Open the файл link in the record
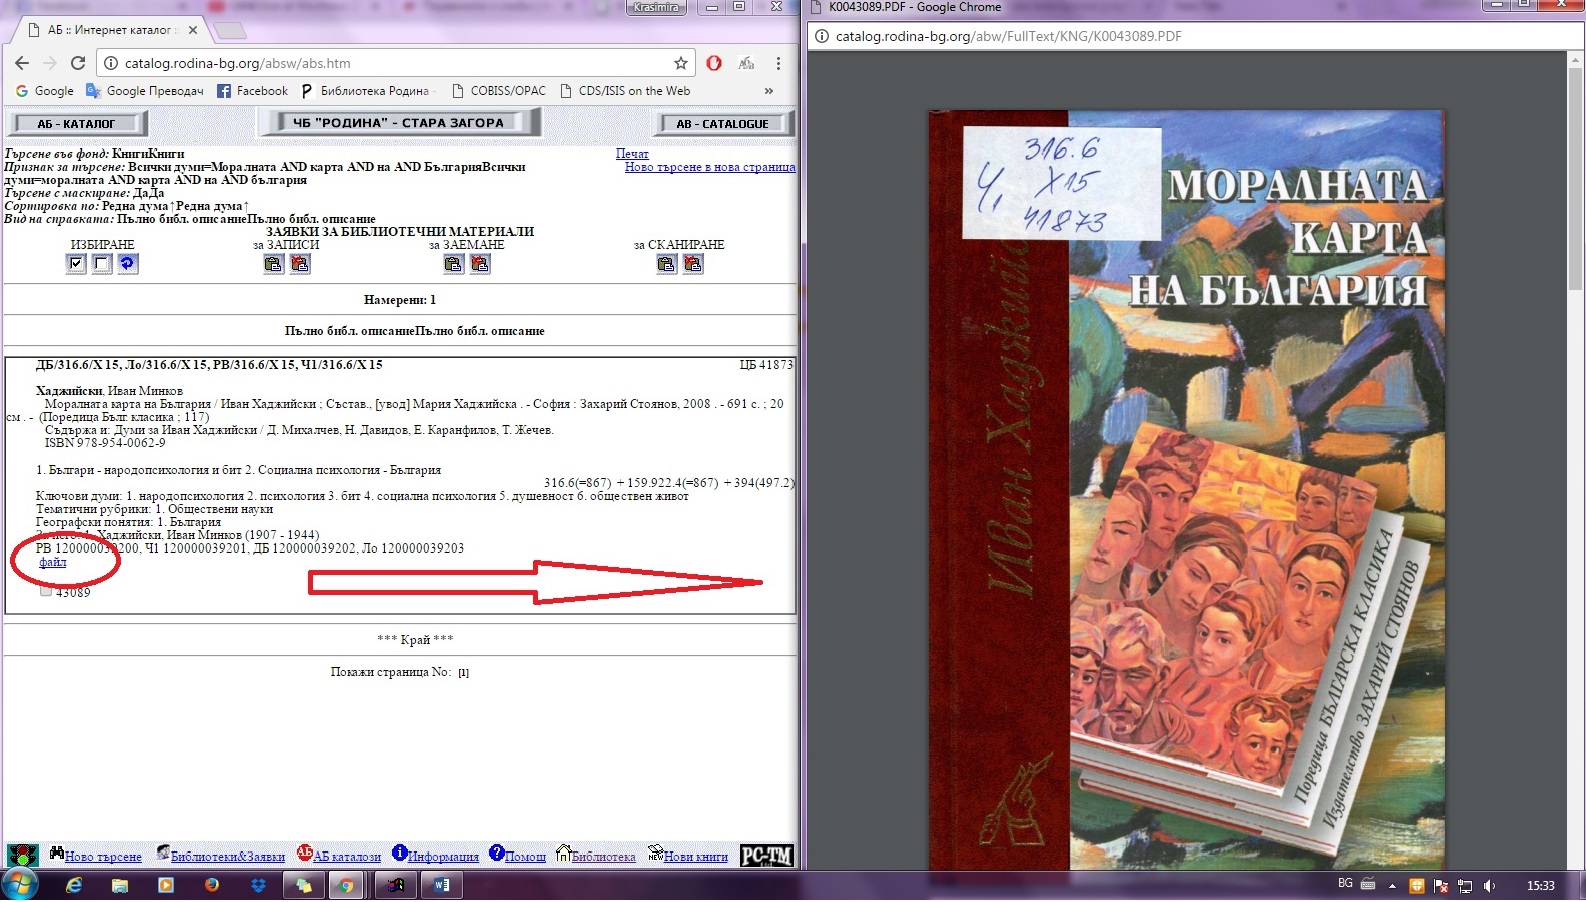The height and width of the screenshot is (902, 1586). [53, 562]
